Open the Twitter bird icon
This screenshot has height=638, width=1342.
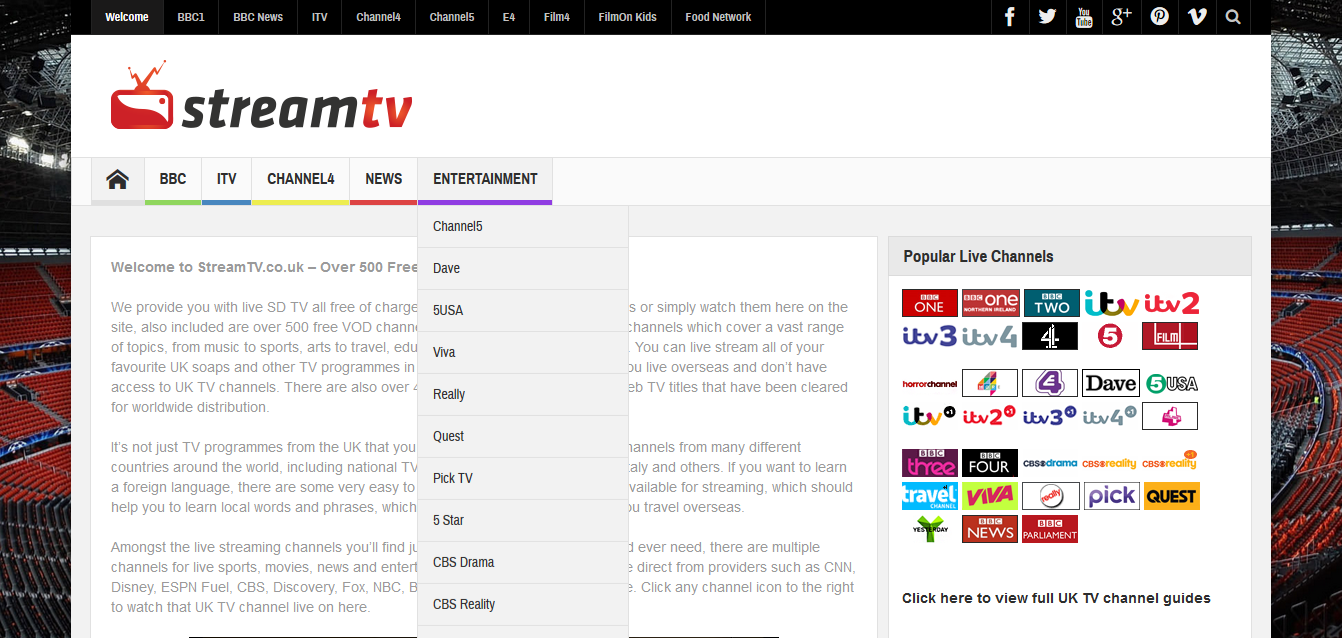click(x=1047, y=17)
